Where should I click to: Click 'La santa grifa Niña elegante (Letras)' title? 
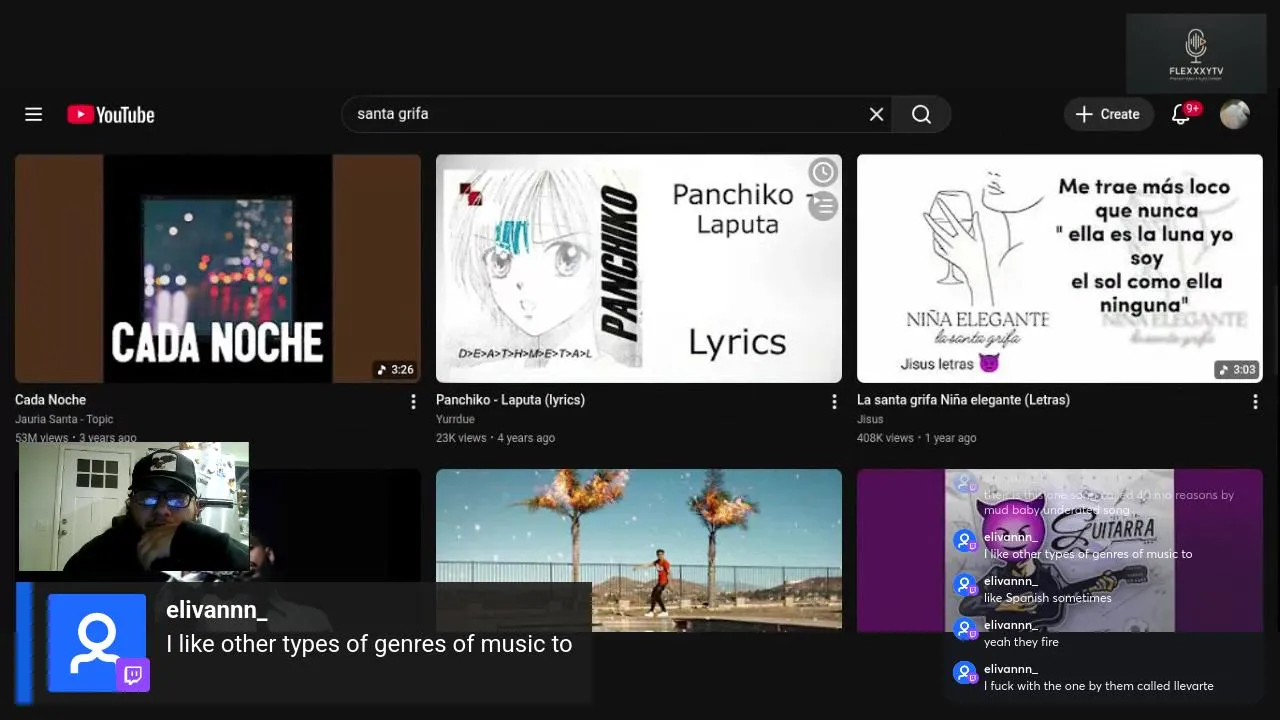tap(963, 400)
